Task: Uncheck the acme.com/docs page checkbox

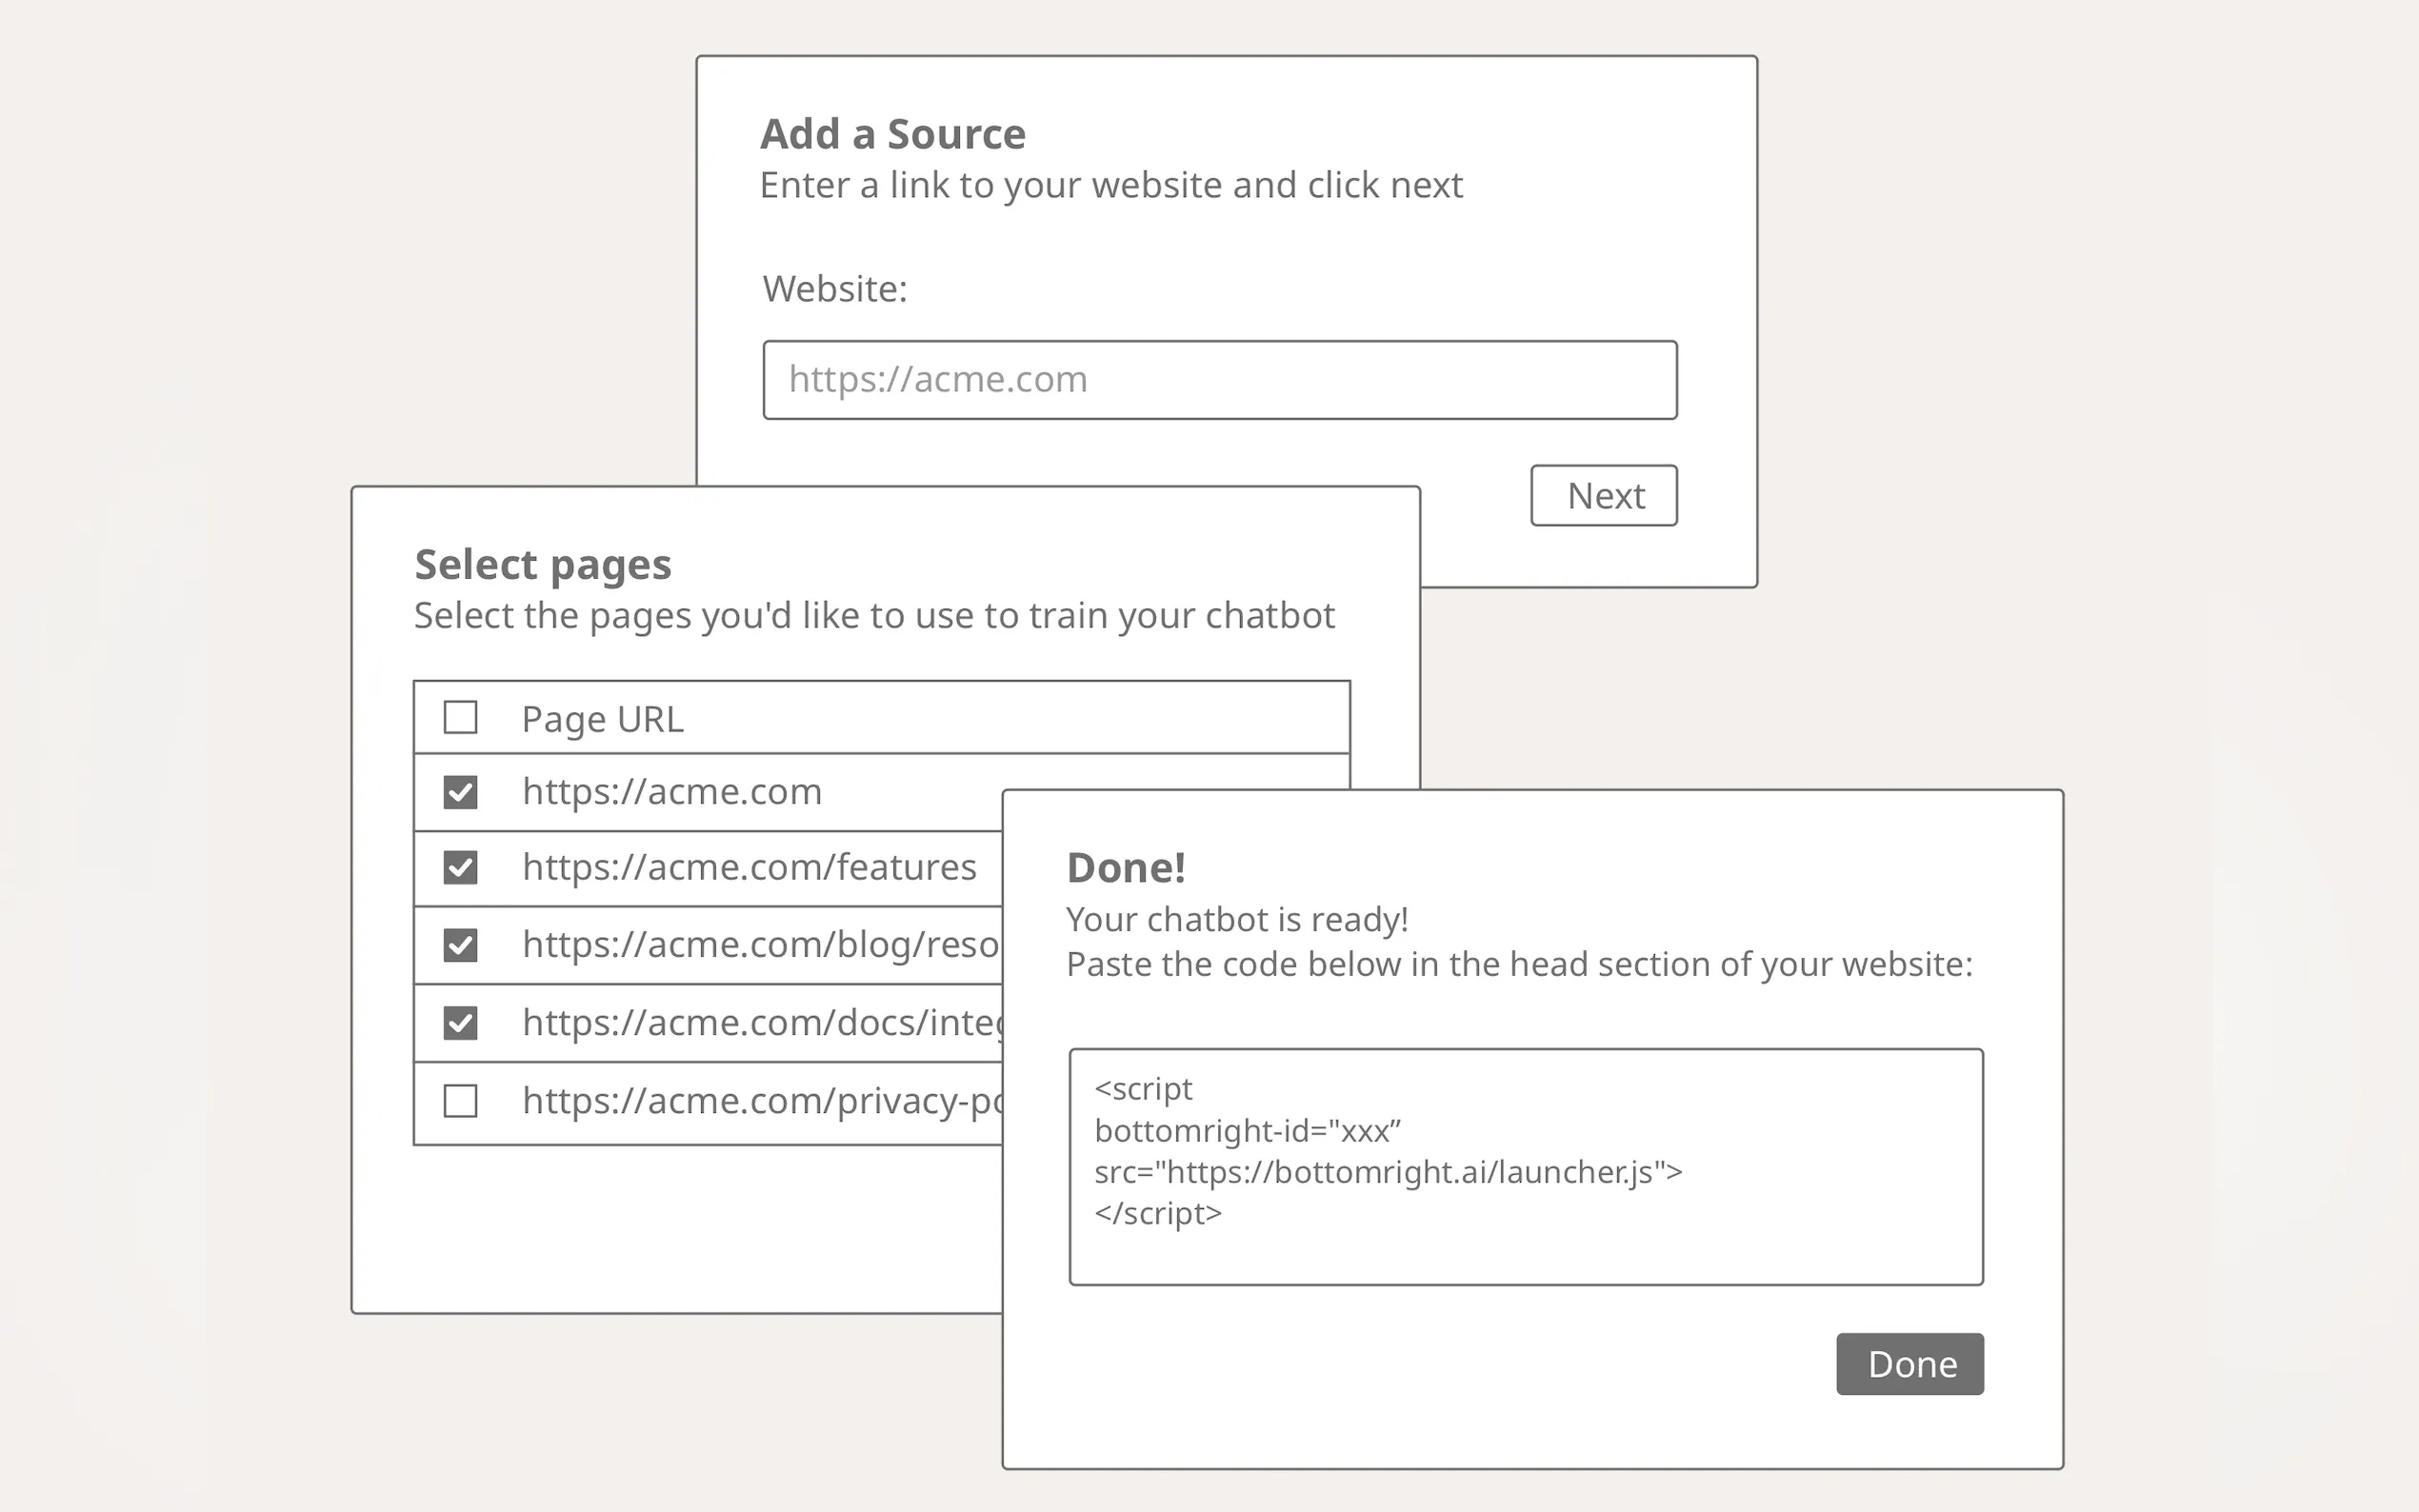Action: (460, 1023)
